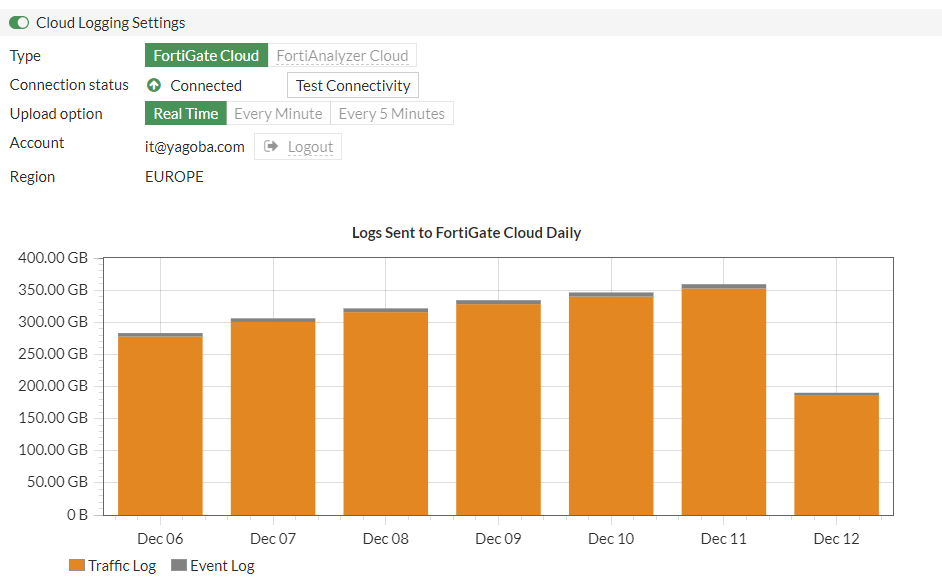Select FortiGate Cloud type
Screen dimensions: 942x580
click(x=206, y=56)
